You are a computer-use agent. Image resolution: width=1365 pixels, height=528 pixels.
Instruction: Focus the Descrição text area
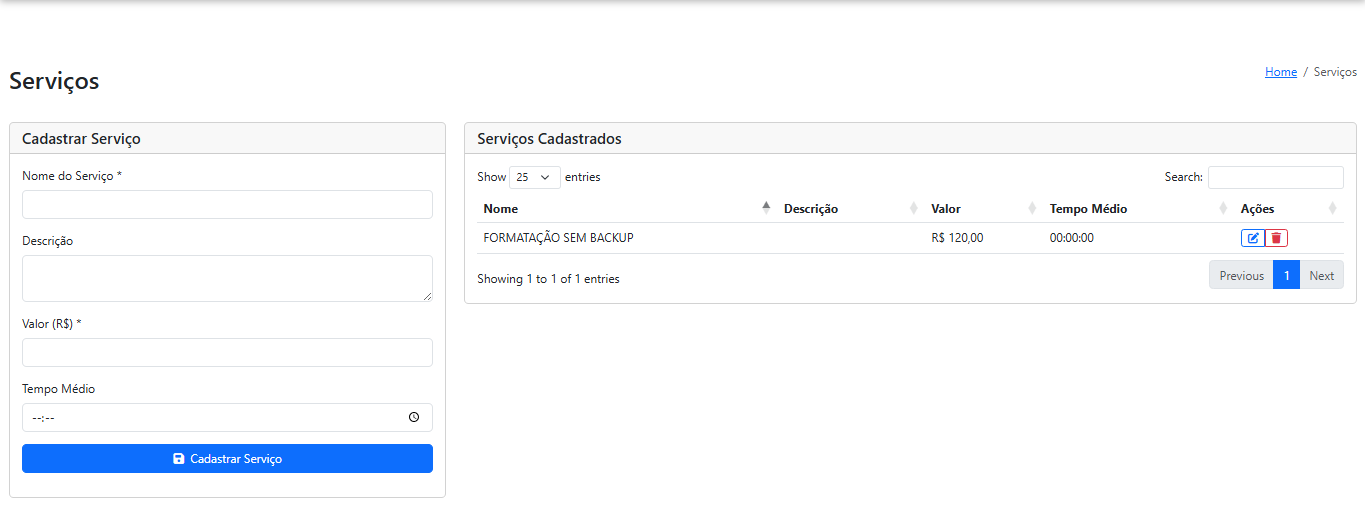pyautogui.click(x=227, y=278)
